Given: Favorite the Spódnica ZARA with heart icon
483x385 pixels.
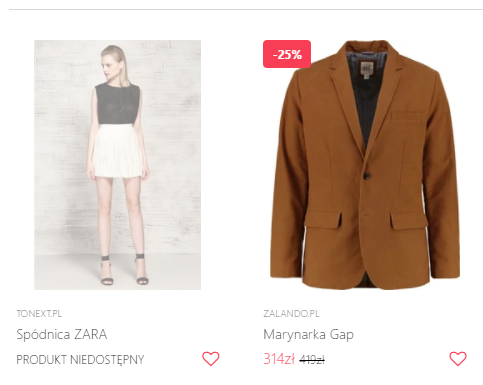Looking at the screenshot, I should tap(211, 359).
